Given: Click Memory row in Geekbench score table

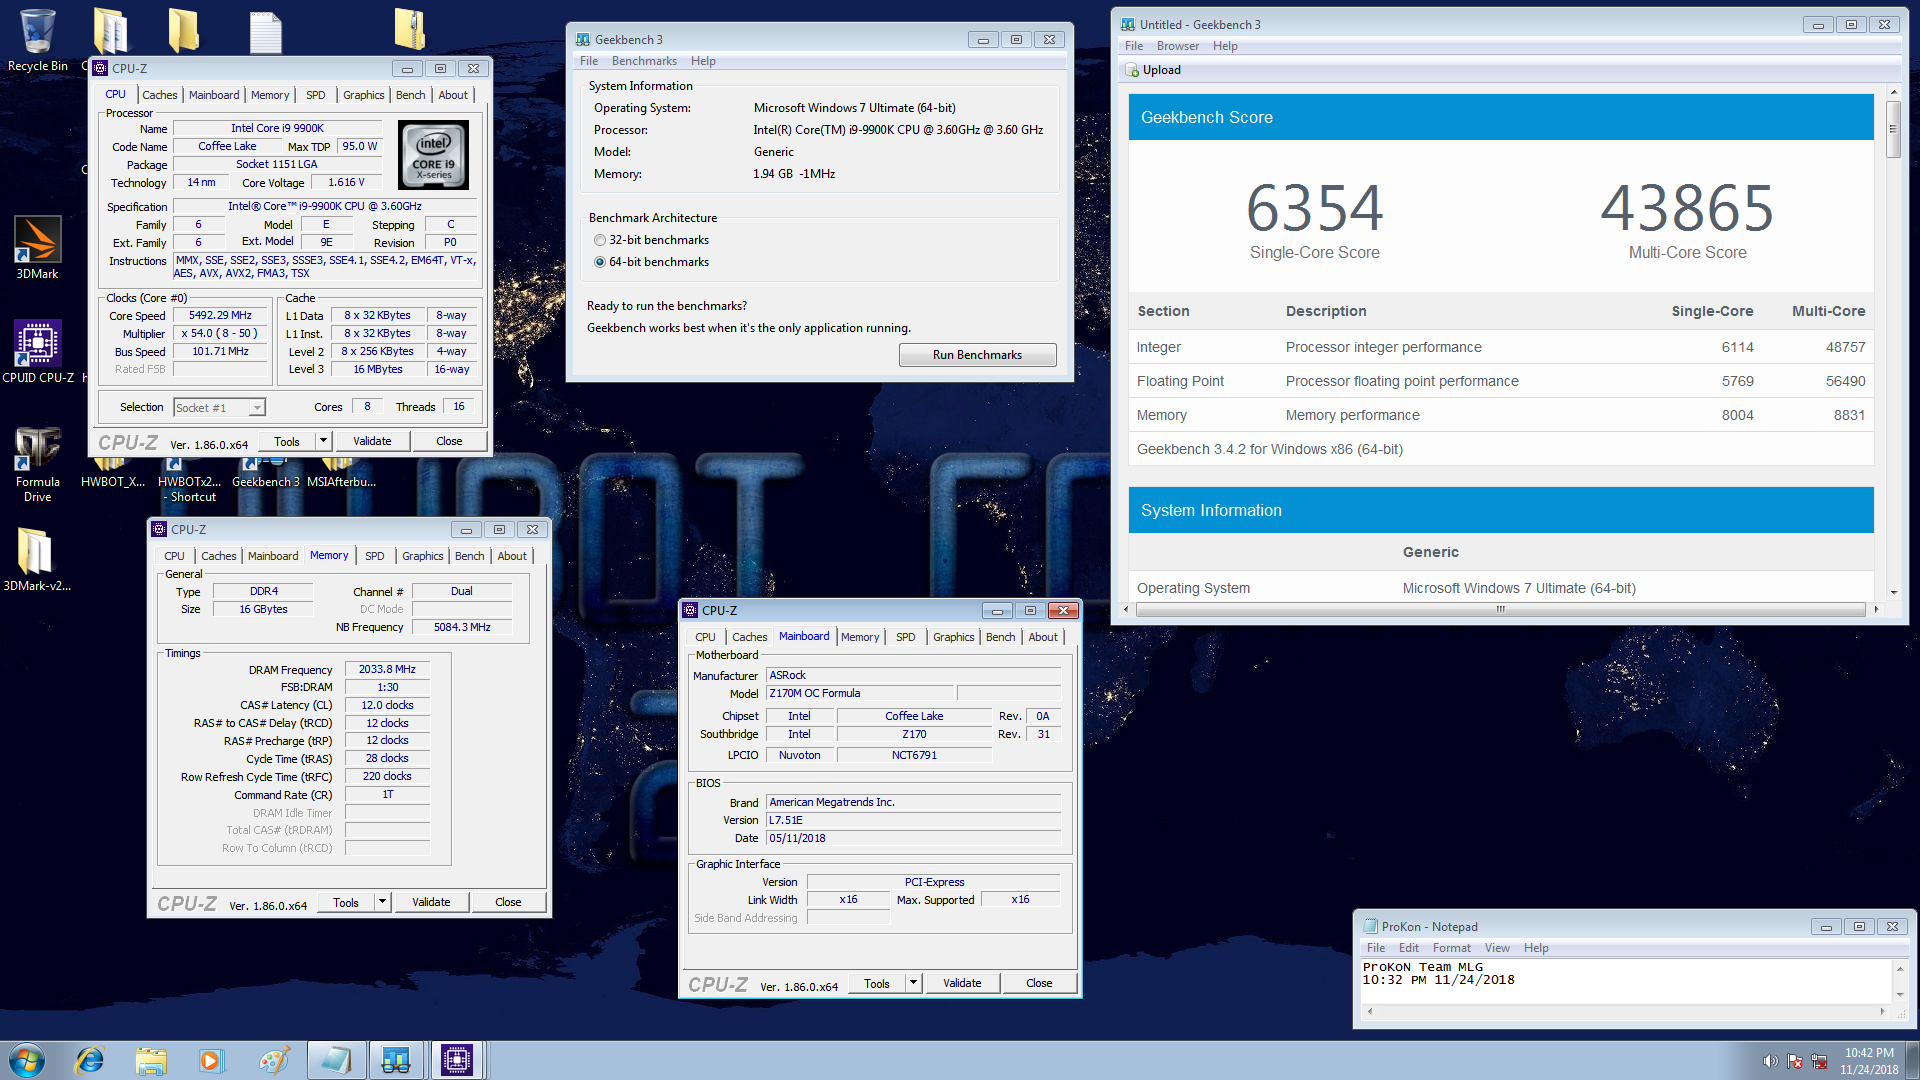Looking at the screenshot, I should pyautogui.click(x=1500, y=415).
